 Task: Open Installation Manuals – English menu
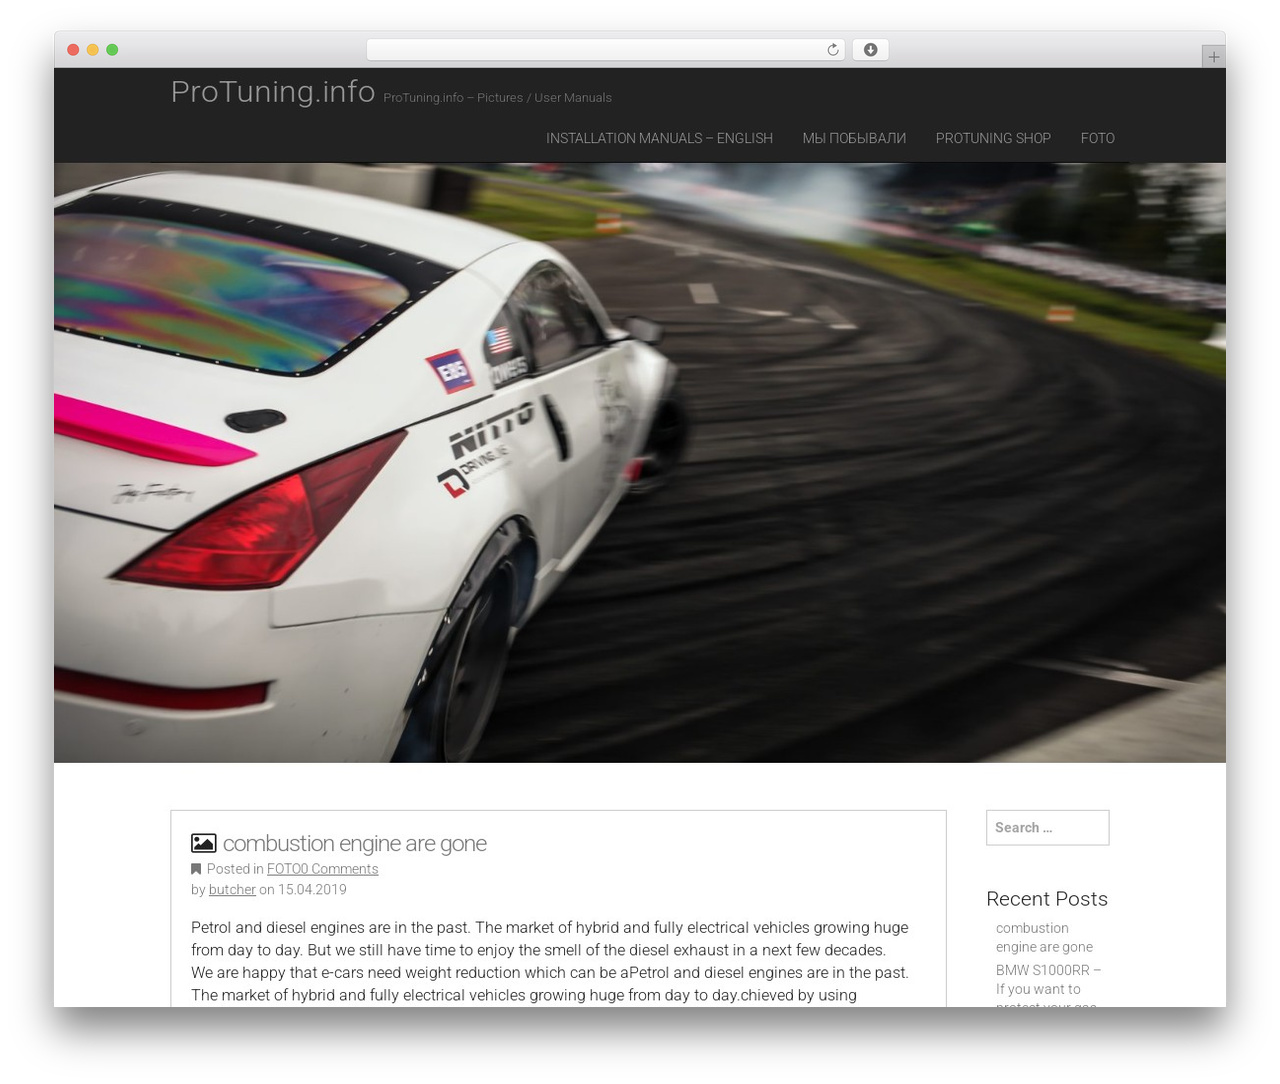(659, 138)
